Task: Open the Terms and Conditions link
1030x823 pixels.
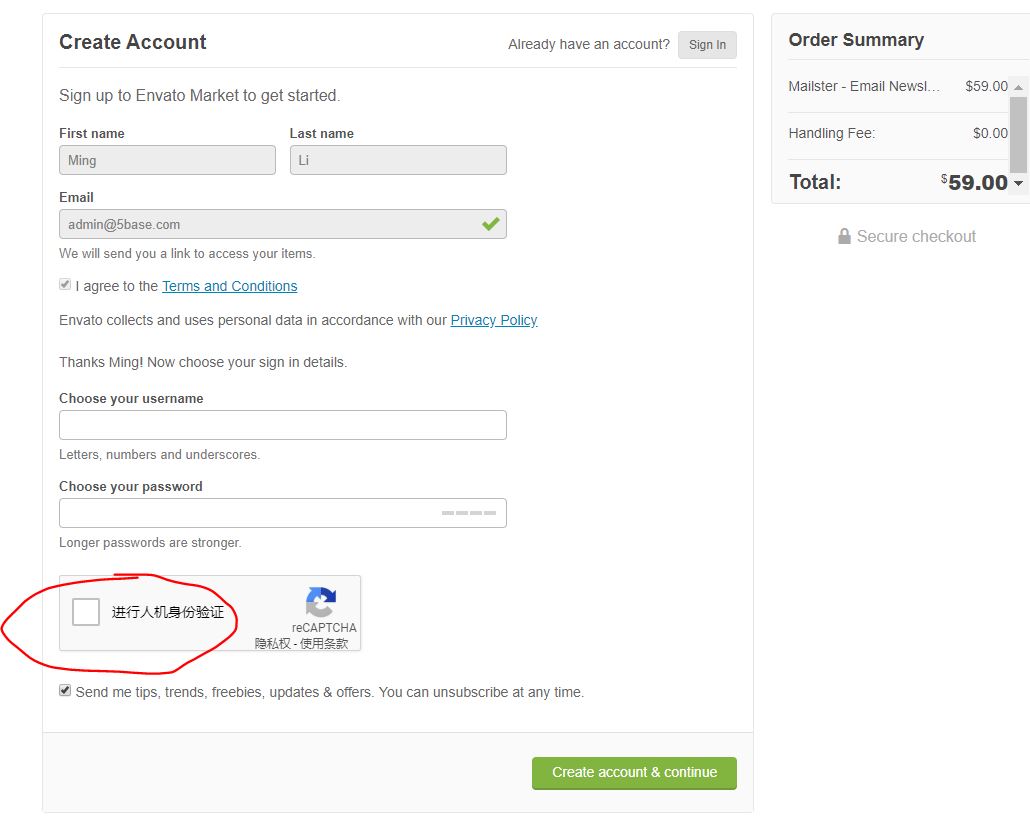Action: tap(230, 286)
